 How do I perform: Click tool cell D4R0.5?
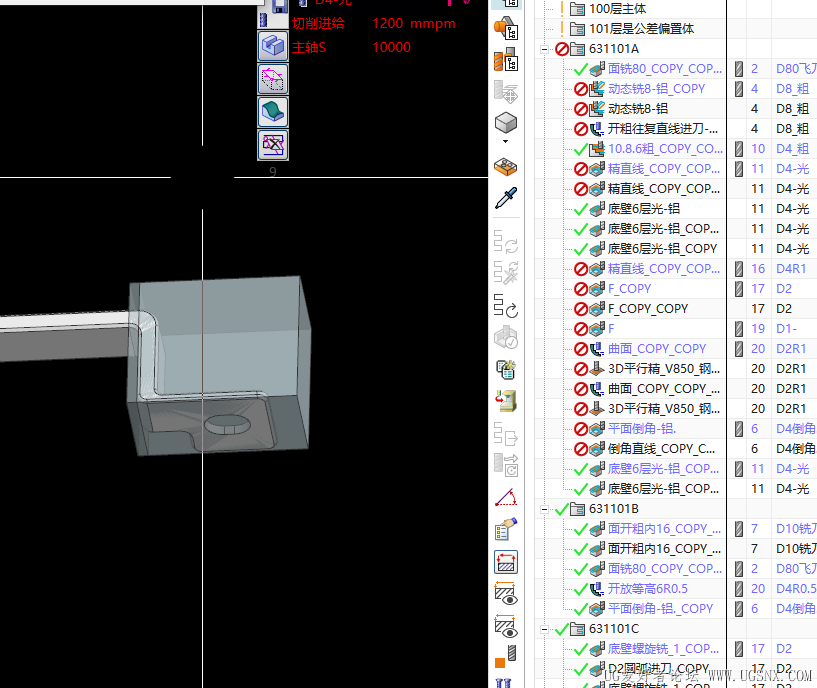pos(796,588)
